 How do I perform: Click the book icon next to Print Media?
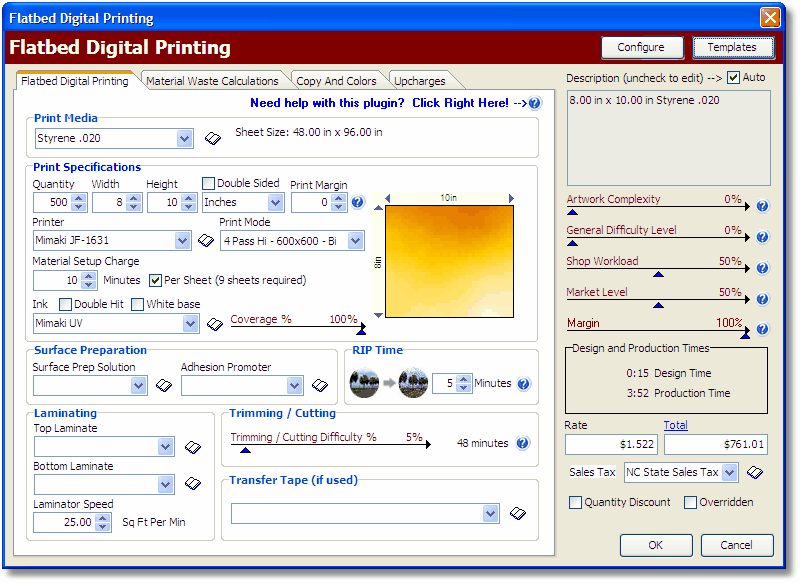pyautogui.click(x=212, y=138)
